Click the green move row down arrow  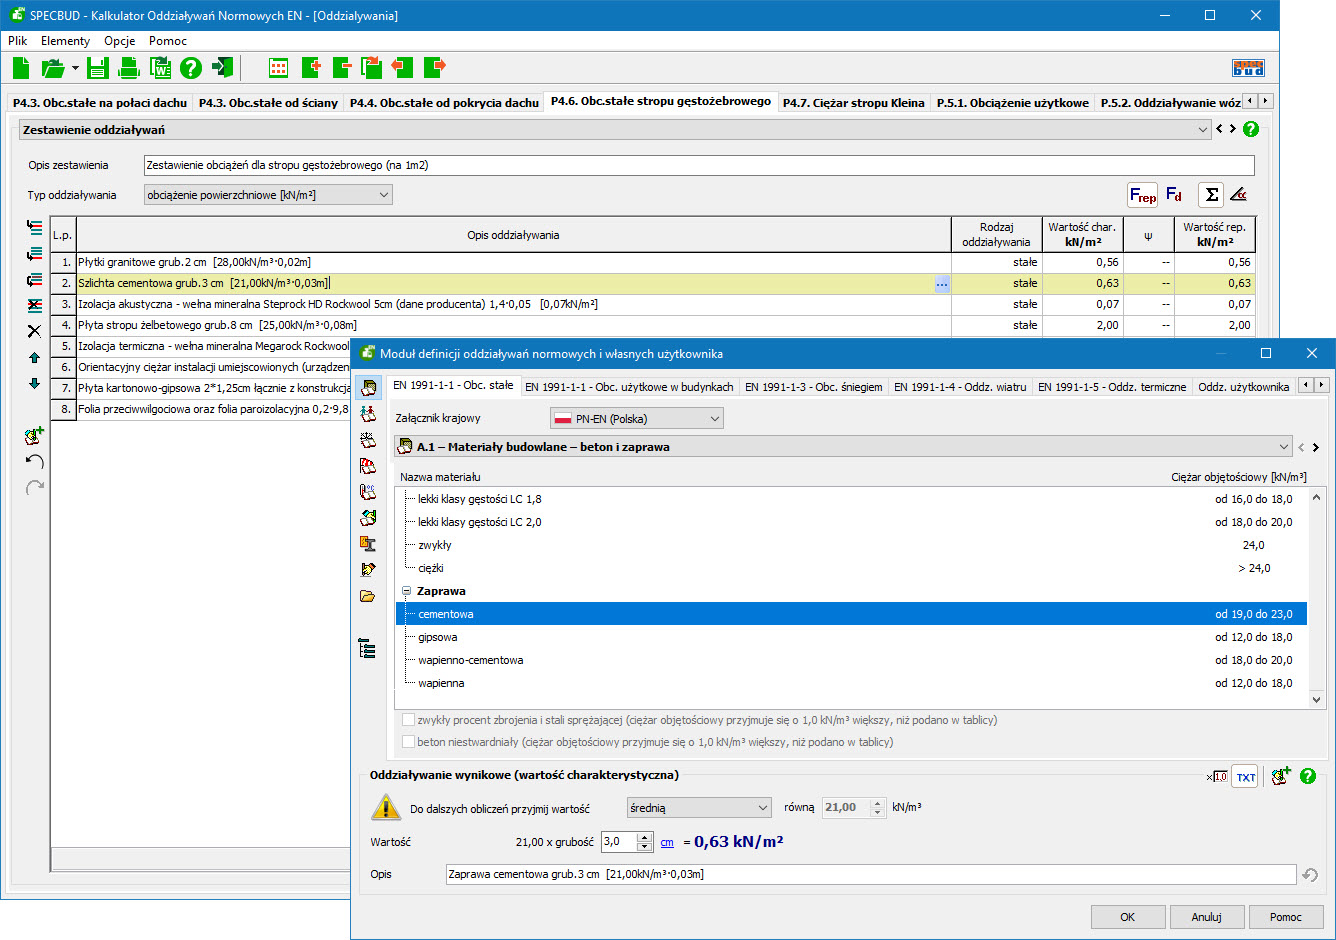[34, 383]
